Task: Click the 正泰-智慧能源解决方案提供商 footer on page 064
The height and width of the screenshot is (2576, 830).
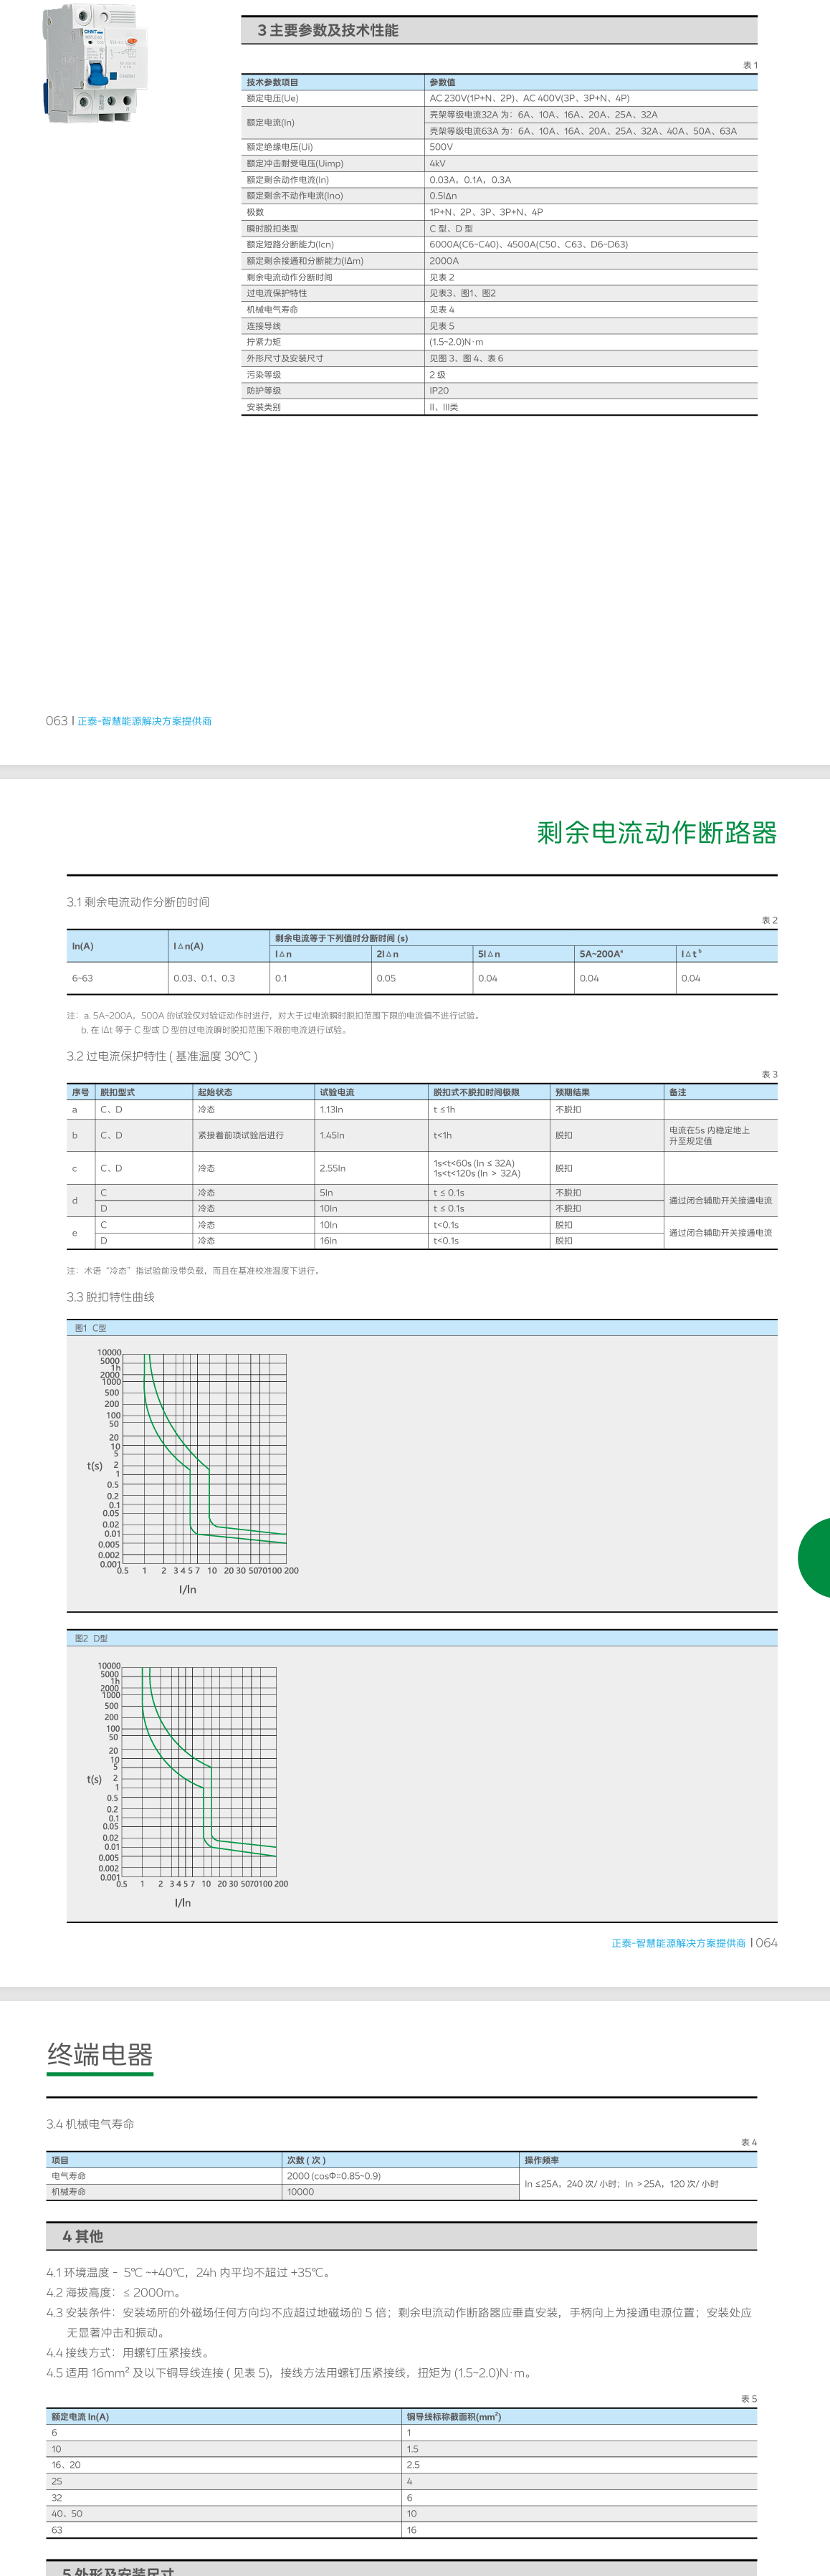Action: [678, 1942]
